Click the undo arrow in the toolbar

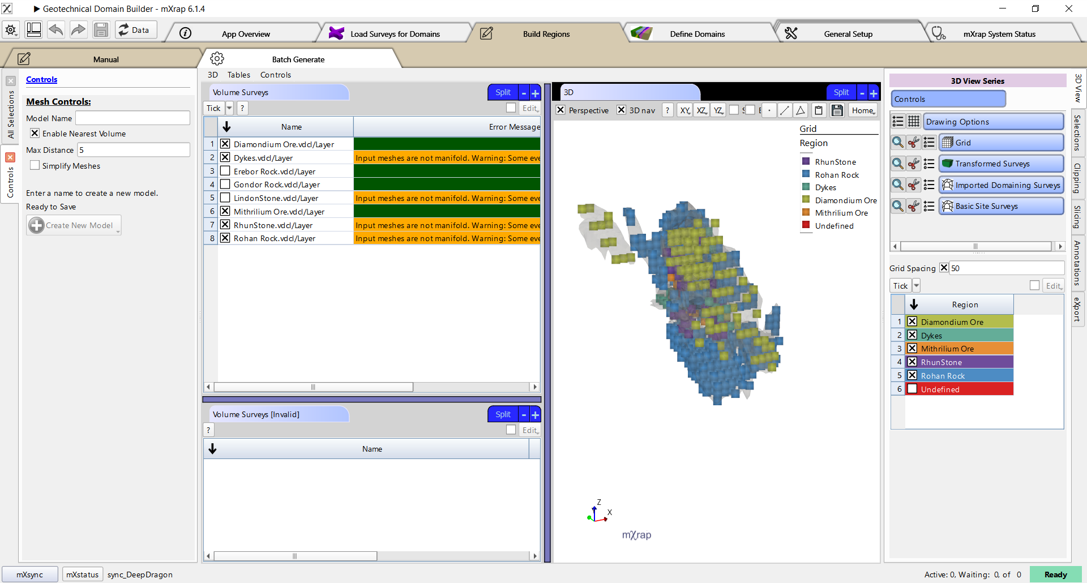55,30
